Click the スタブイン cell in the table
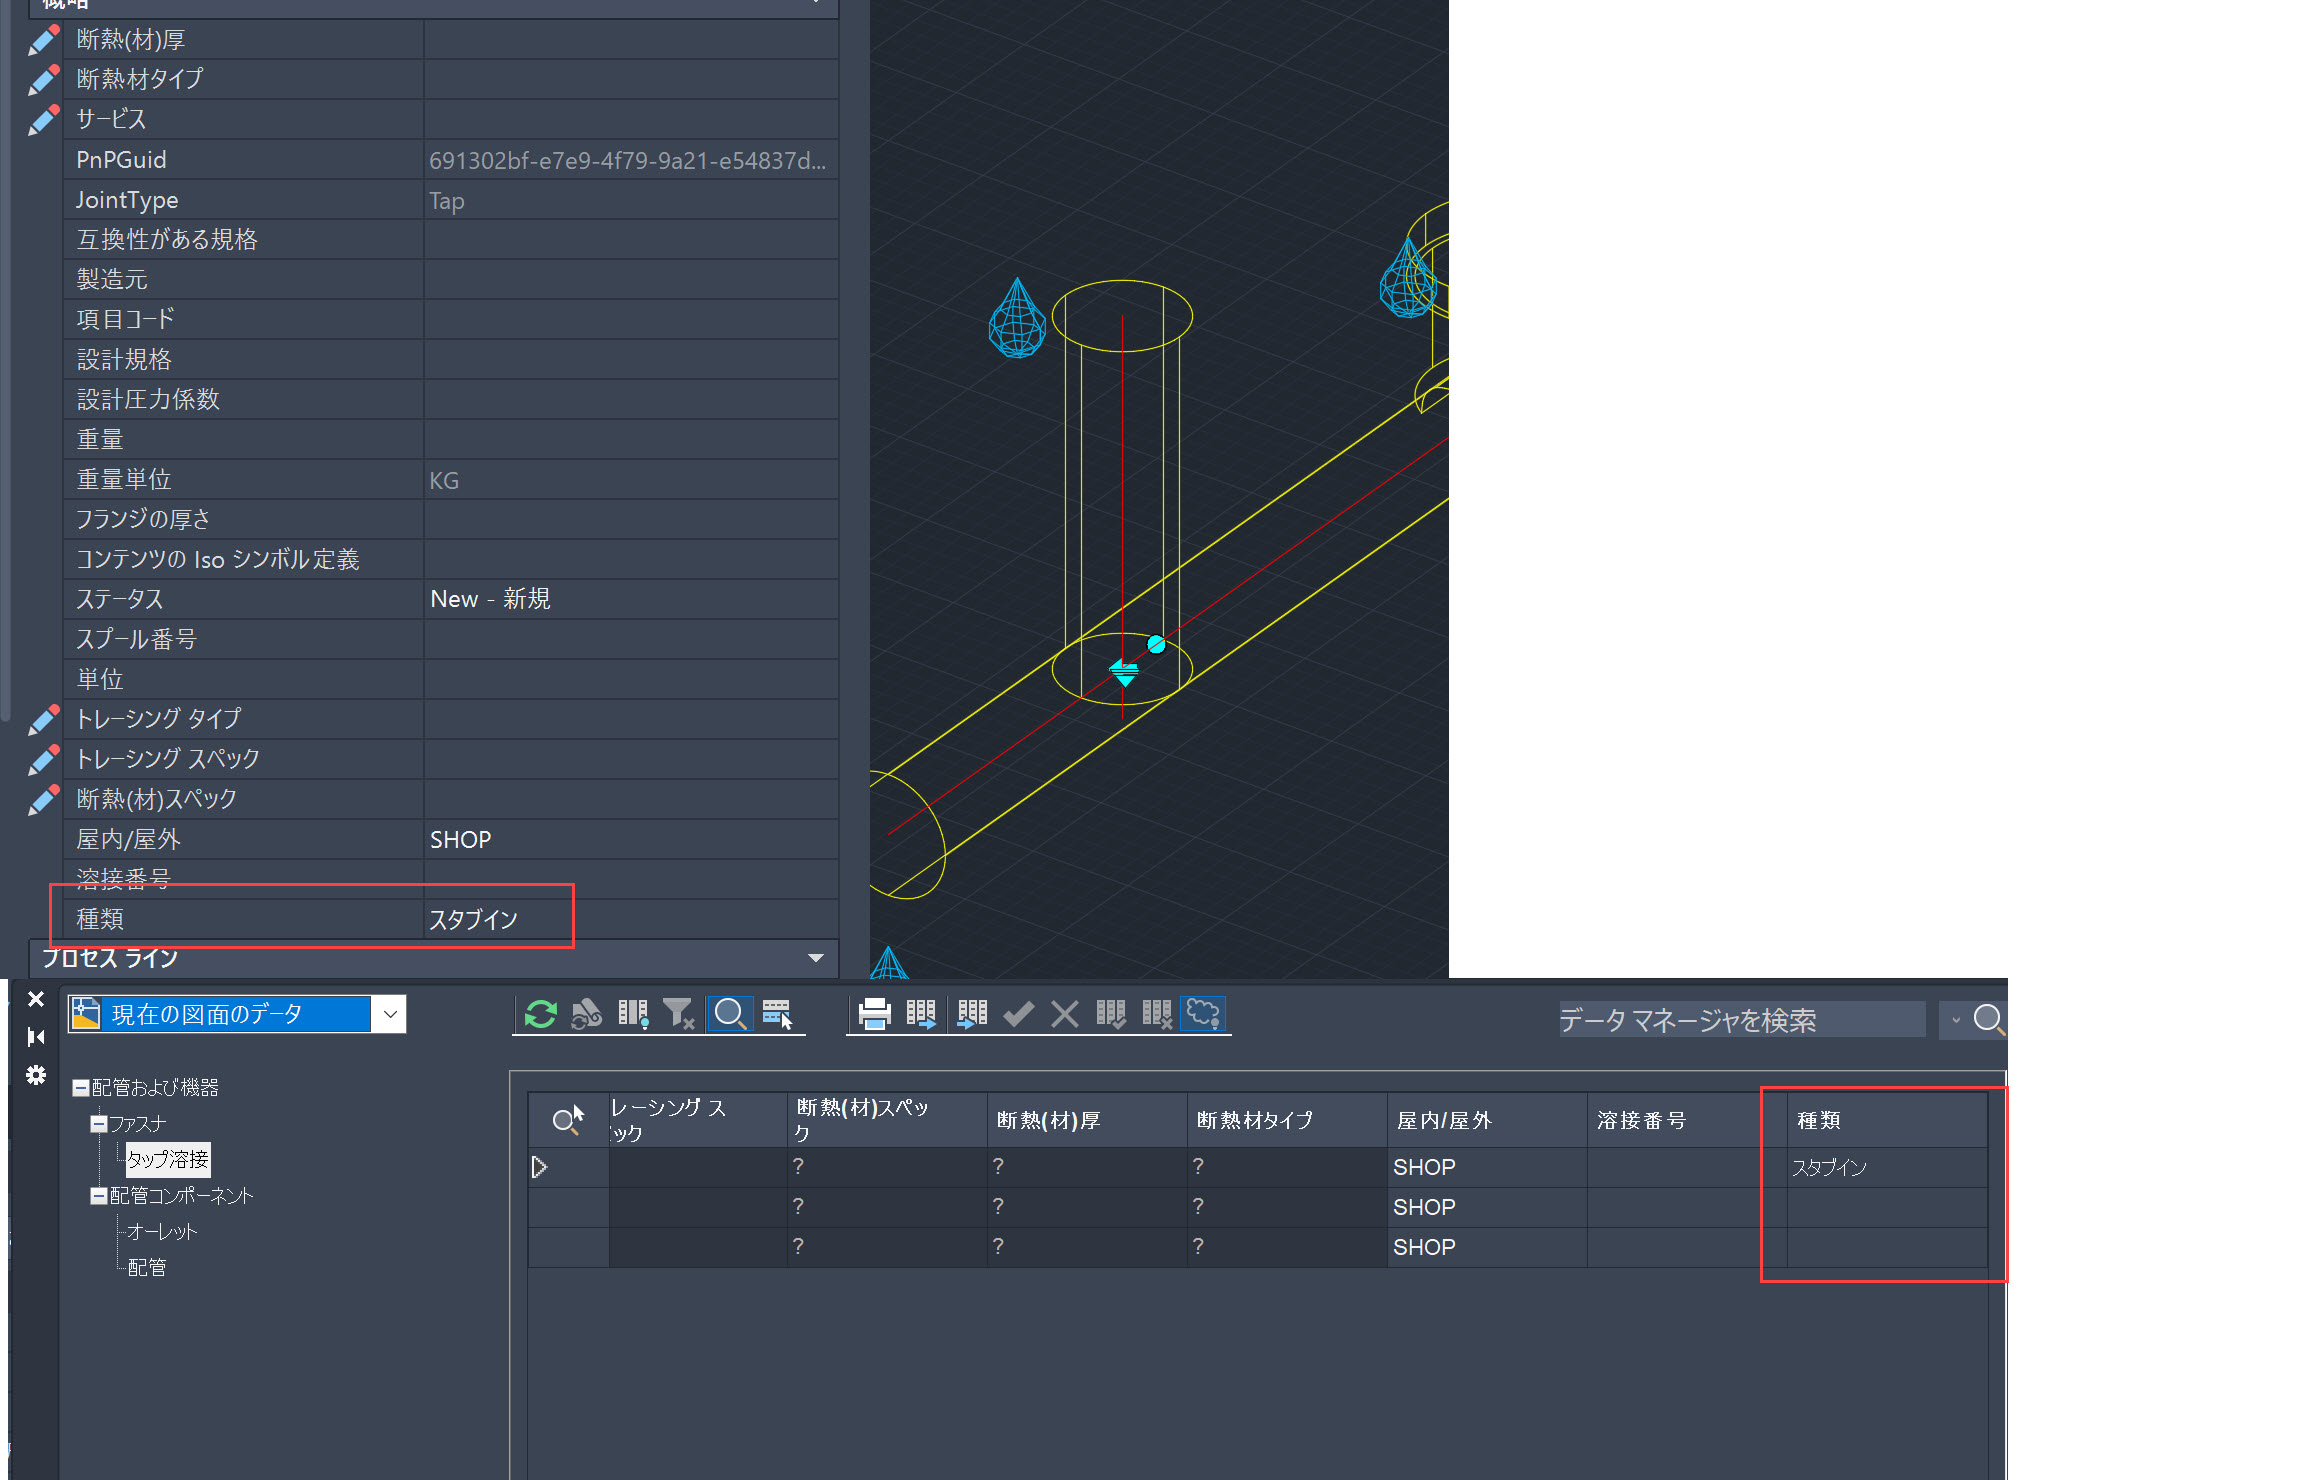The width and height of the screenshot is (2303, 1480). 1887,1167
